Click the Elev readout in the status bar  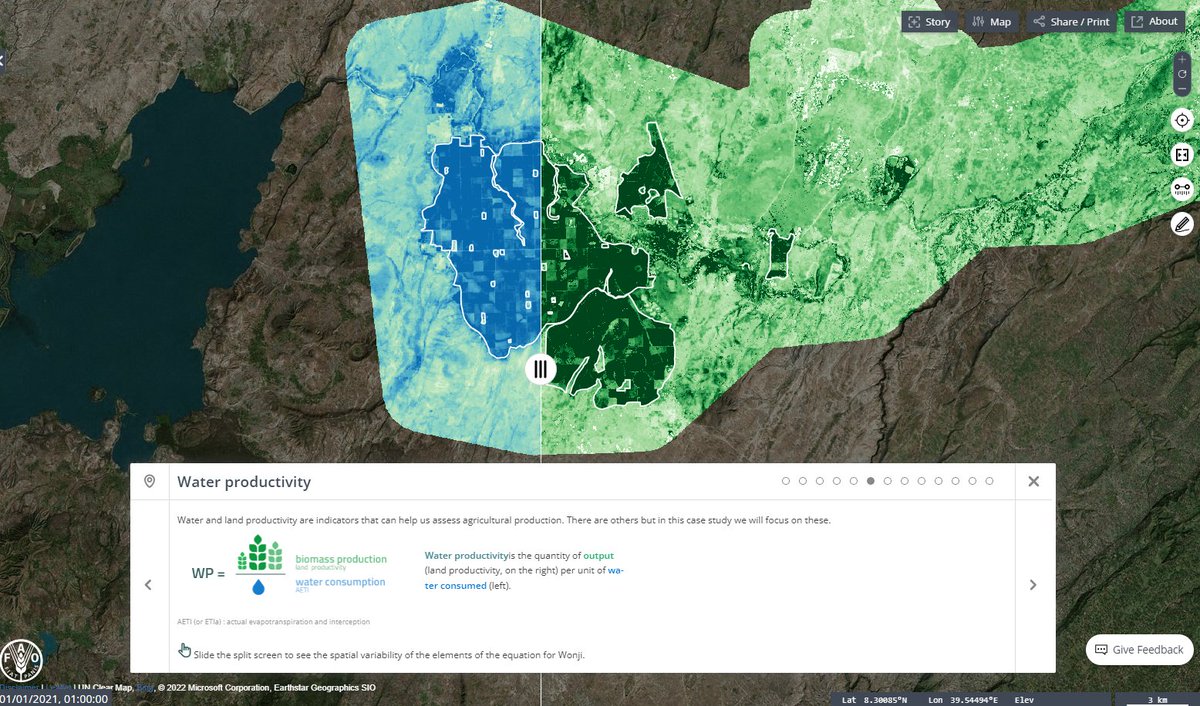pyautogui.click(x=1025, y=700)
